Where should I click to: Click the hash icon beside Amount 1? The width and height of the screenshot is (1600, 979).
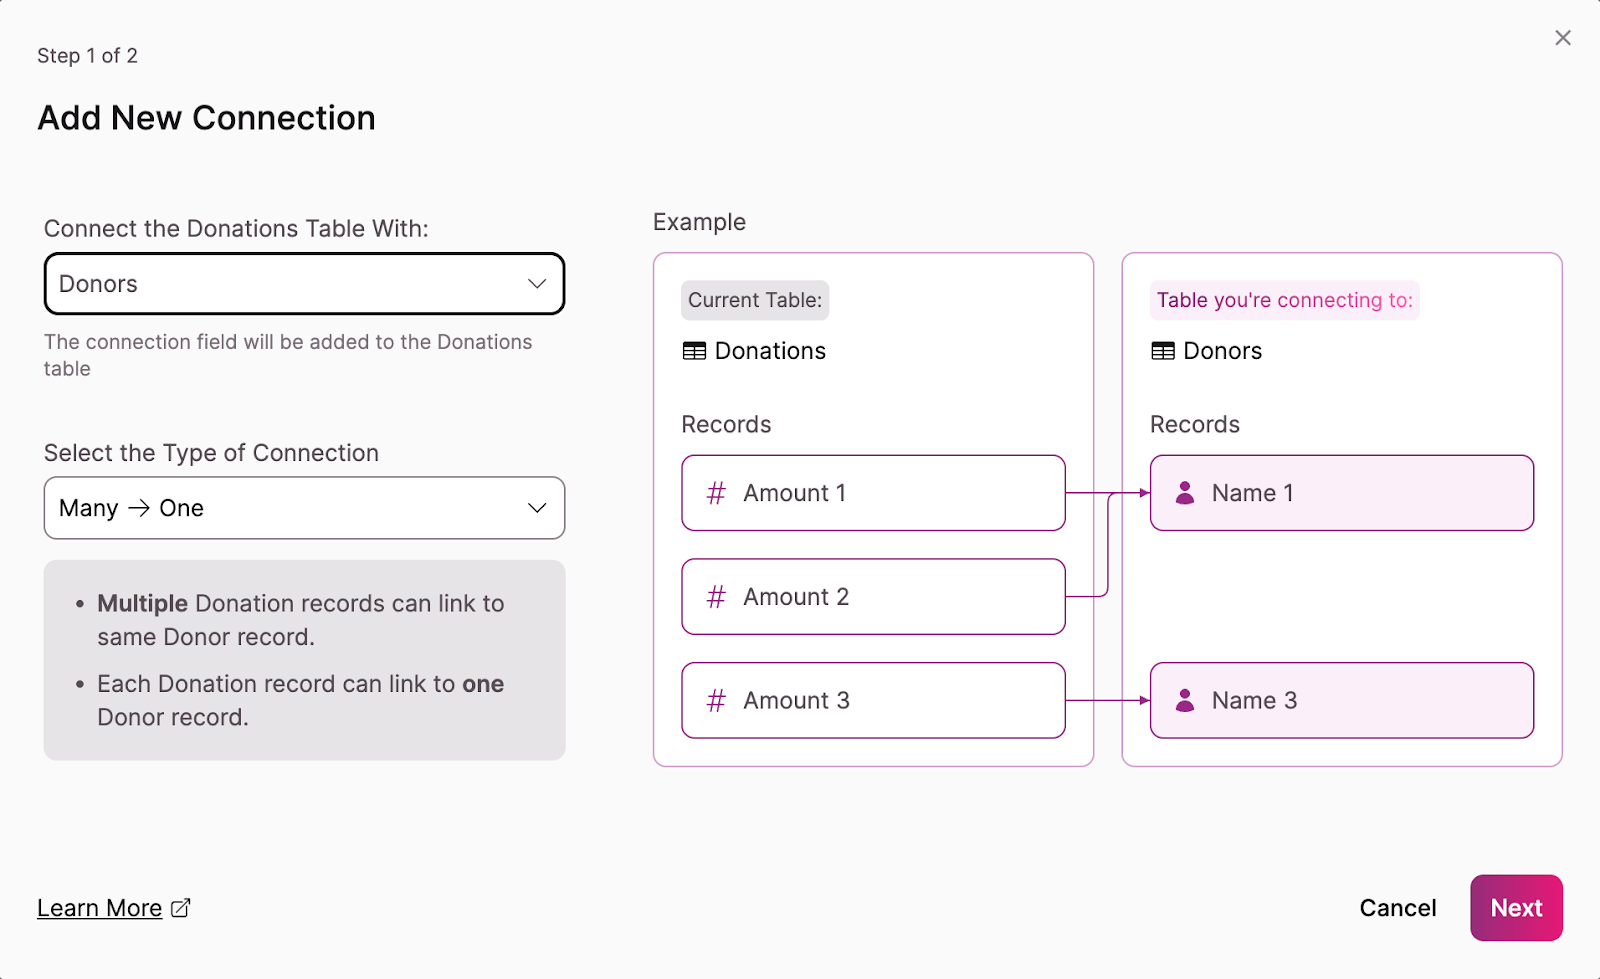[716, 493]
